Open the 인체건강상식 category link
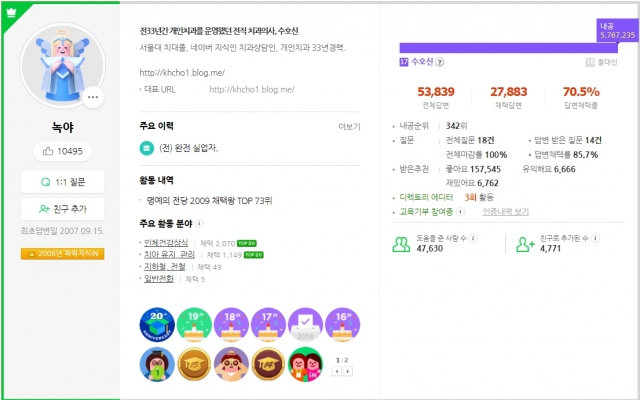The height and width of the screenshot is (400, 640). coord(166,243)
